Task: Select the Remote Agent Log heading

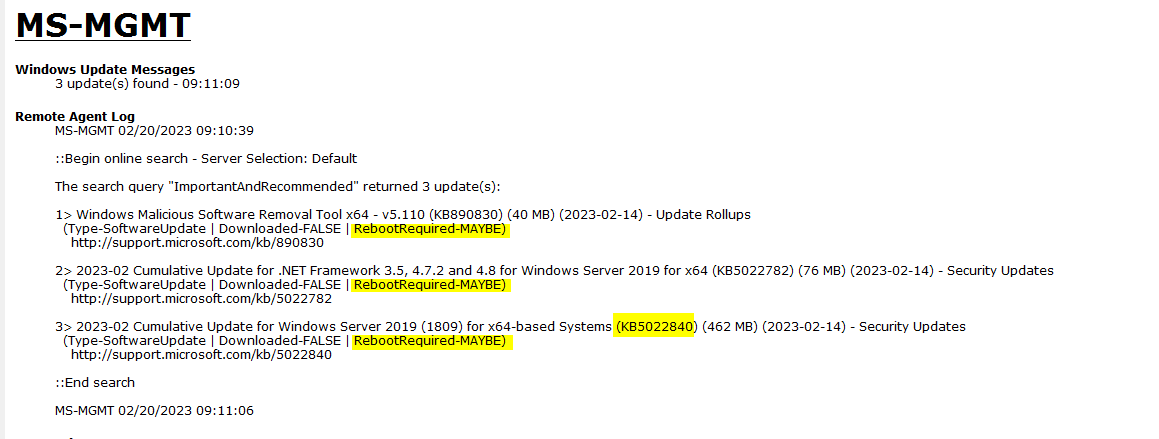Action: point(75,117)
